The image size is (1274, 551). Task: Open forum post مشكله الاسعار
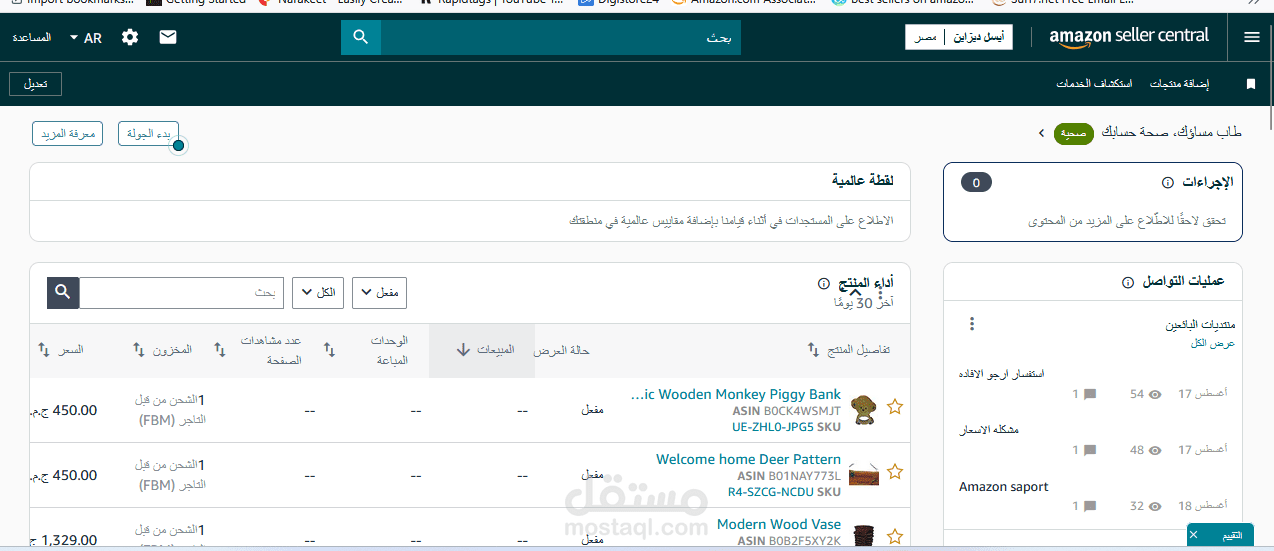(989, 430)
